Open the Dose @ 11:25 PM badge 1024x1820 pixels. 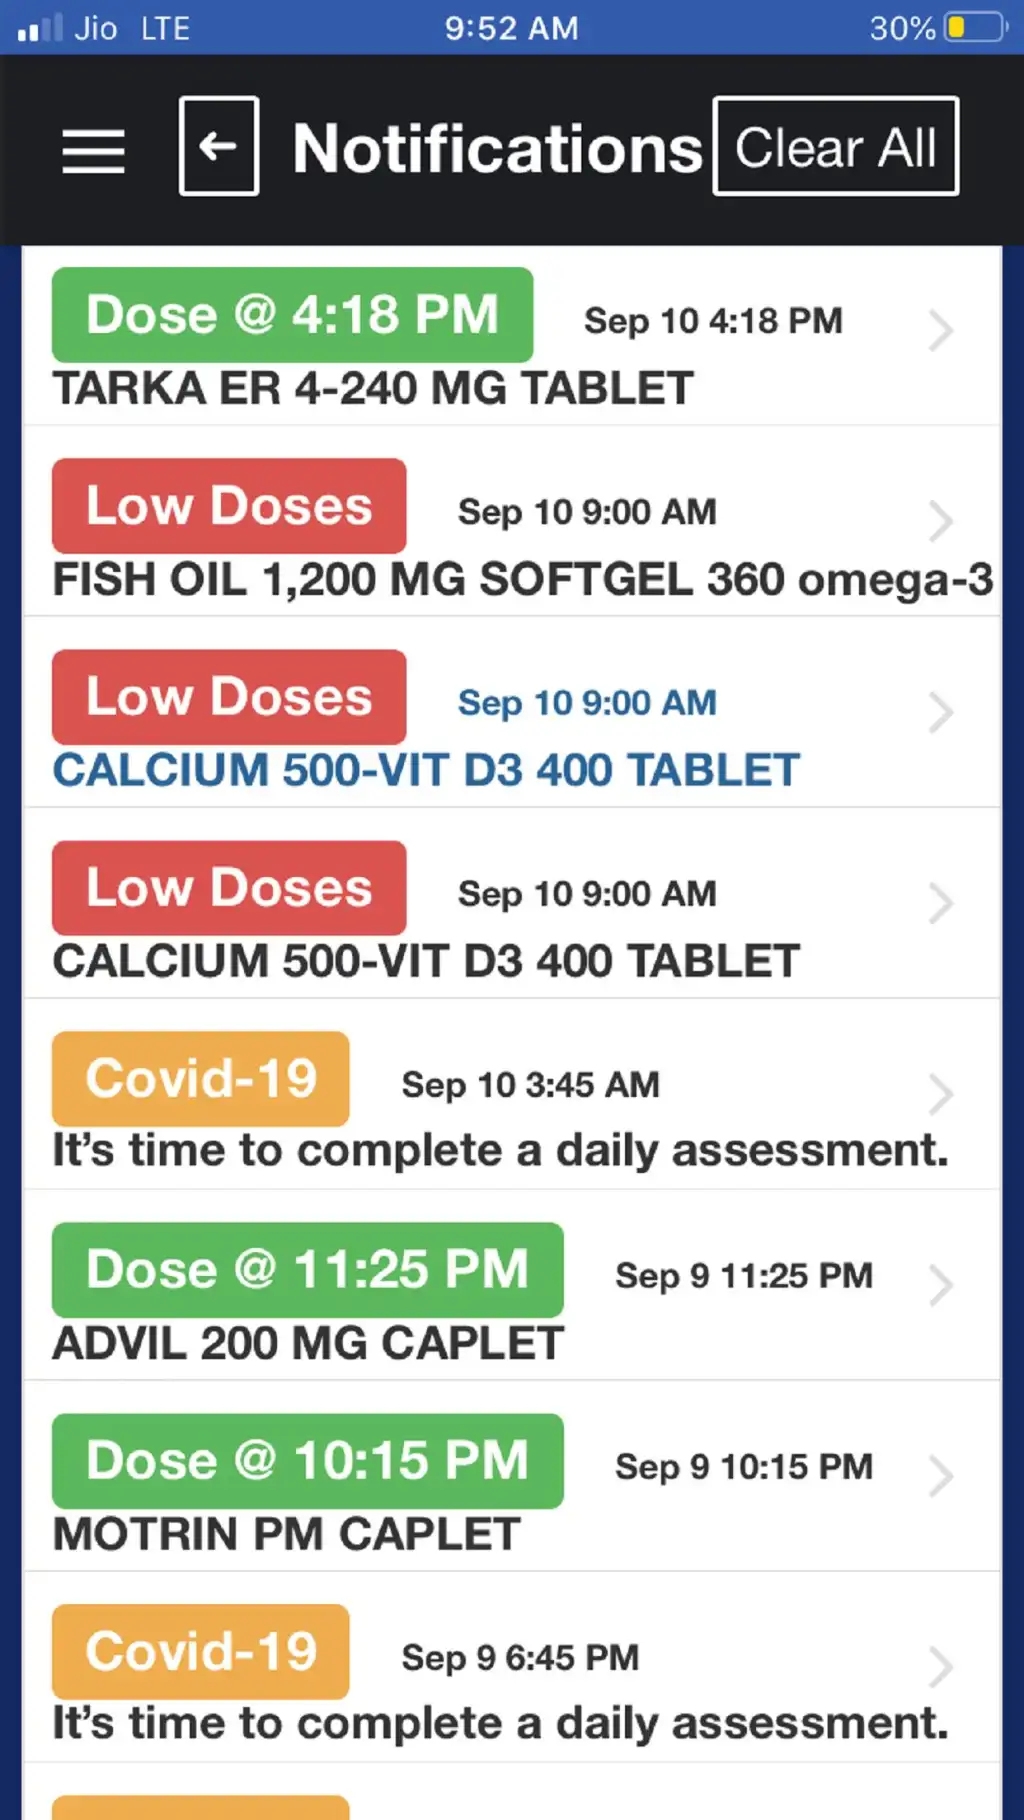(307, 1270)
